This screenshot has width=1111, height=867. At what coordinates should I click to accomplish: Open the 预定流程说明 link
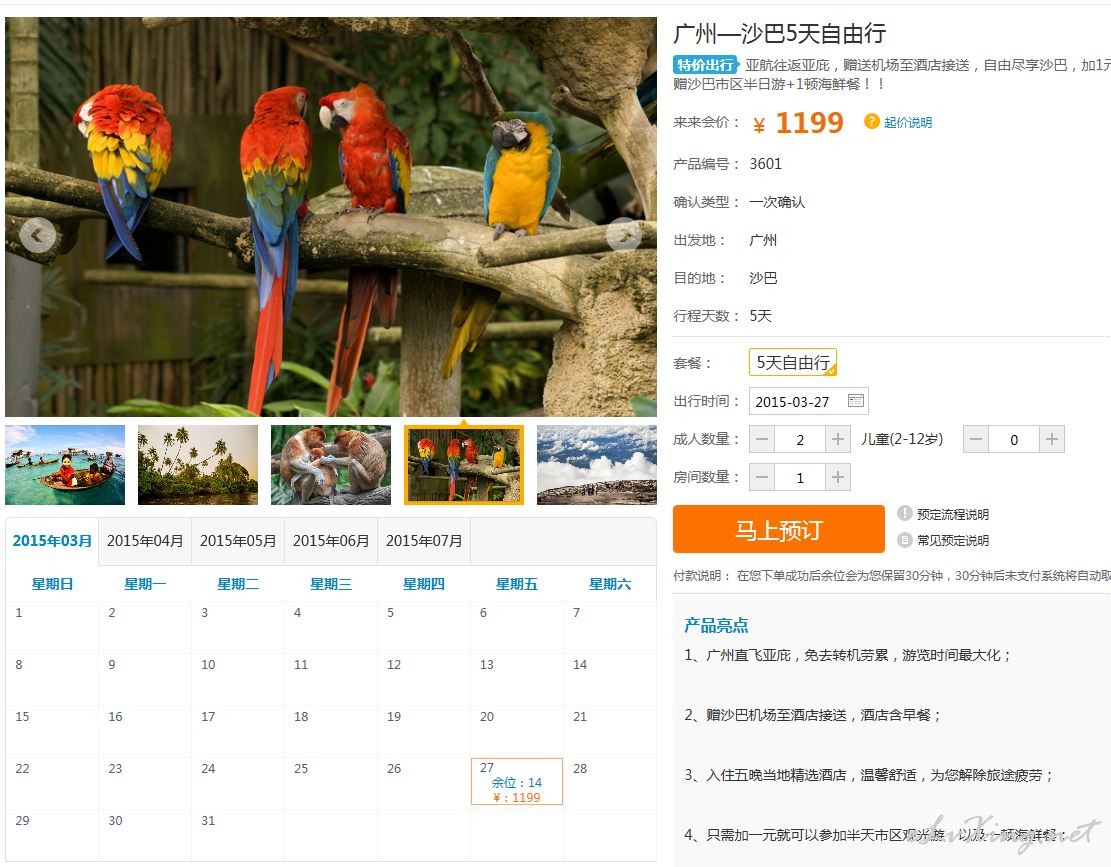coord(952,514)
